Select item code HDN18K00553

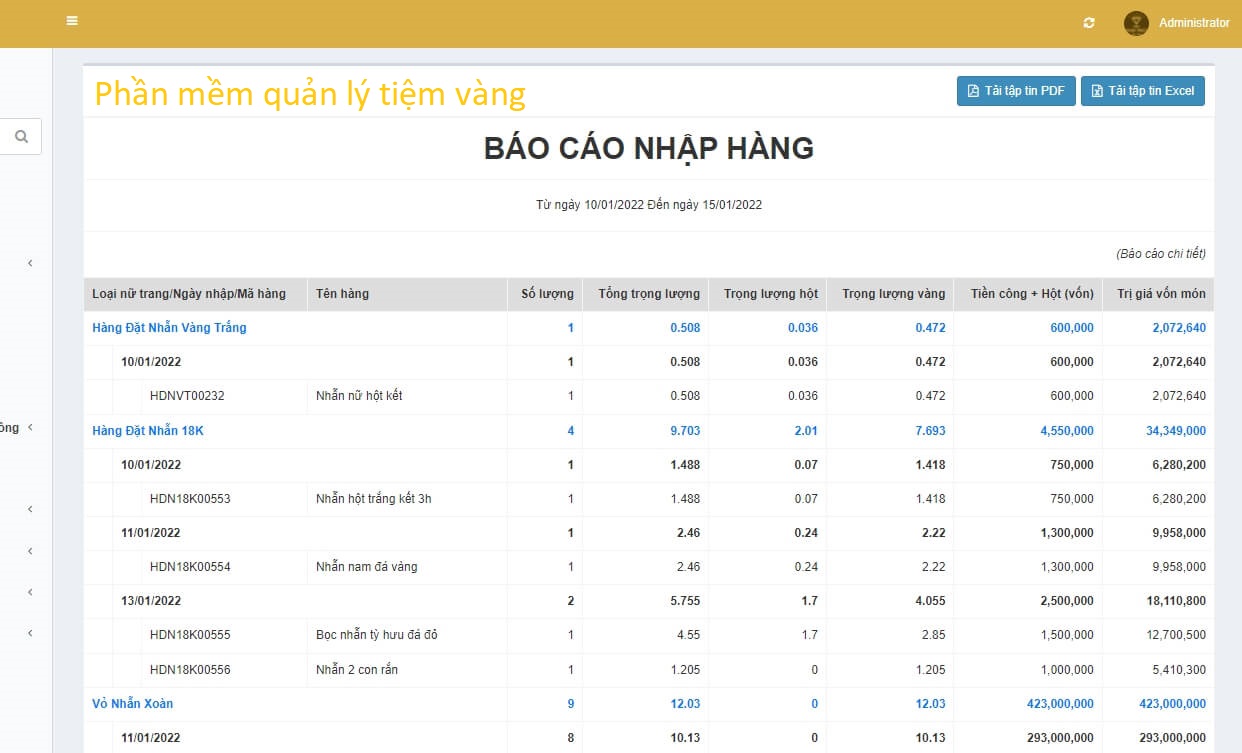190,499
